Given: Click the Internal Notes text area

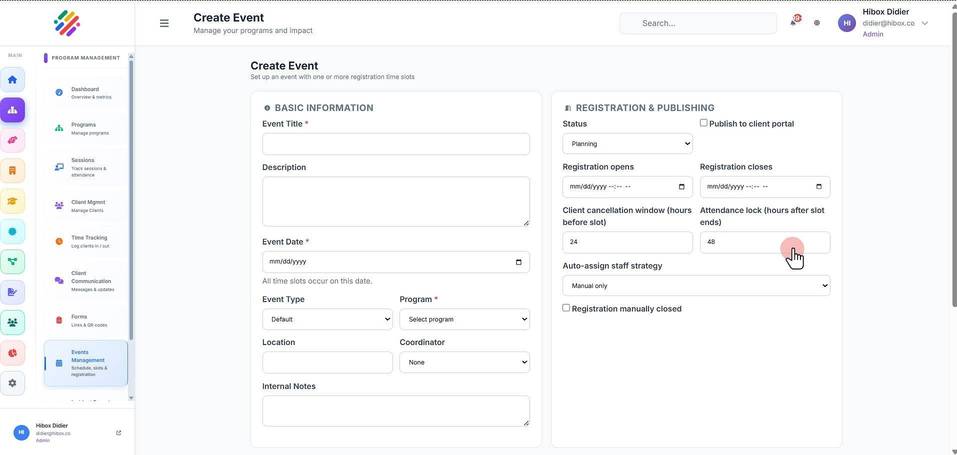Looking at the screenshot, I should coord(396,411).
